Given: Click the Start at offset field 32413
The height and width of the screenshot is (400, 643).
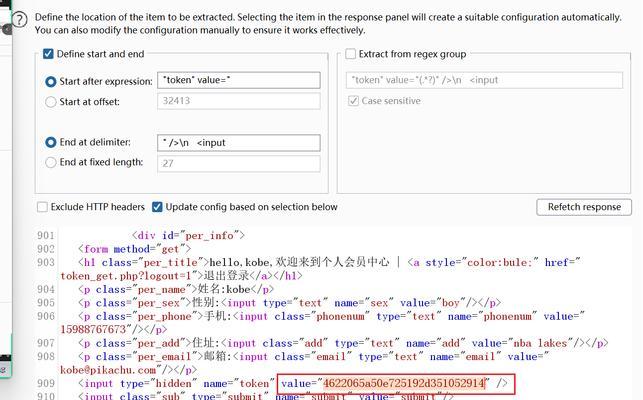Looking at the screenshot, I should click(x=239, y=101).
